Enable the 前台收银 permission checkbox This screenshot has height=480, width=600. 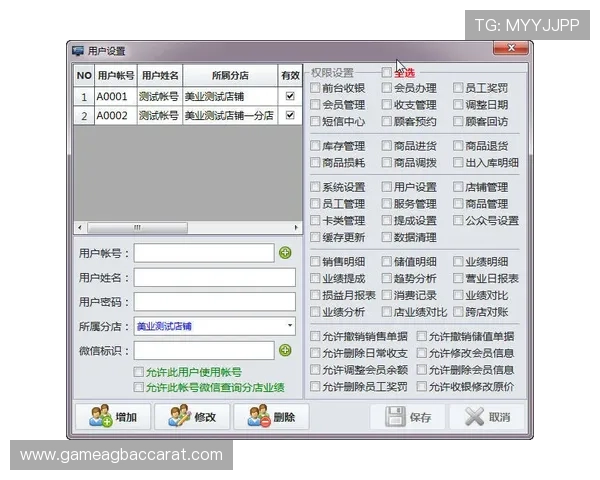pos(315,88)
